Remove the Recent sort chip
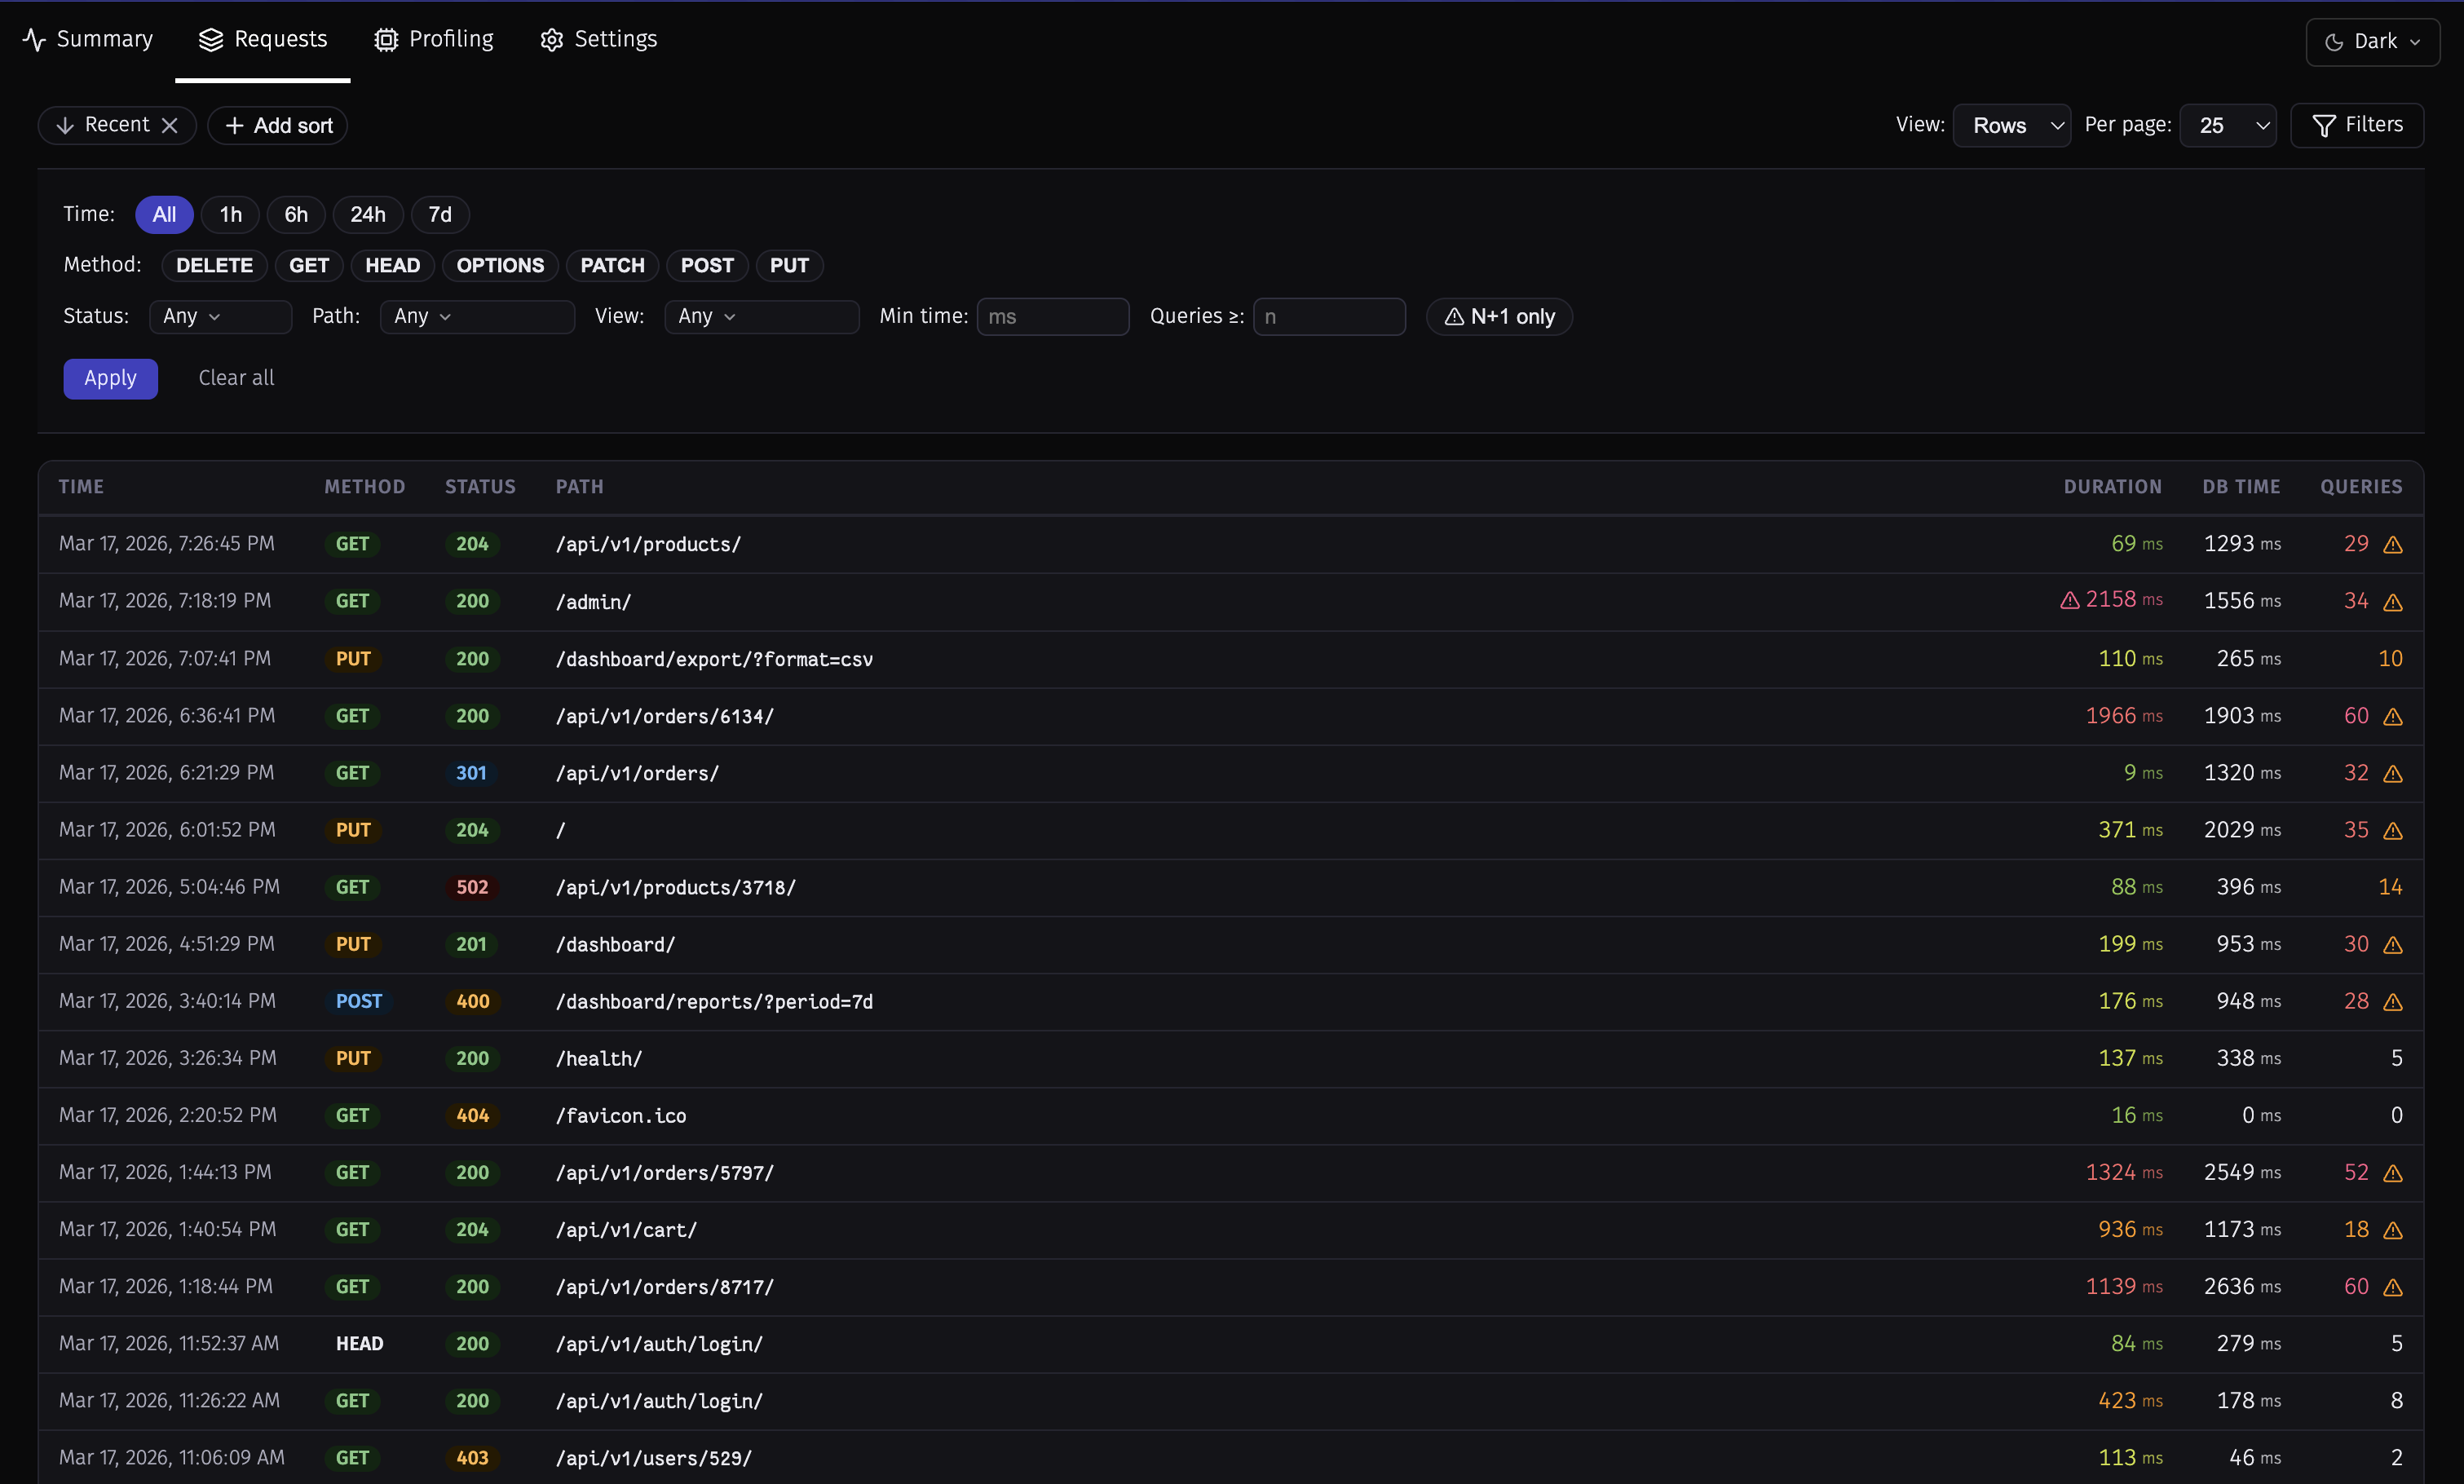Image resolution: width=2464 pixels, height=1484 pixels. 170,125
